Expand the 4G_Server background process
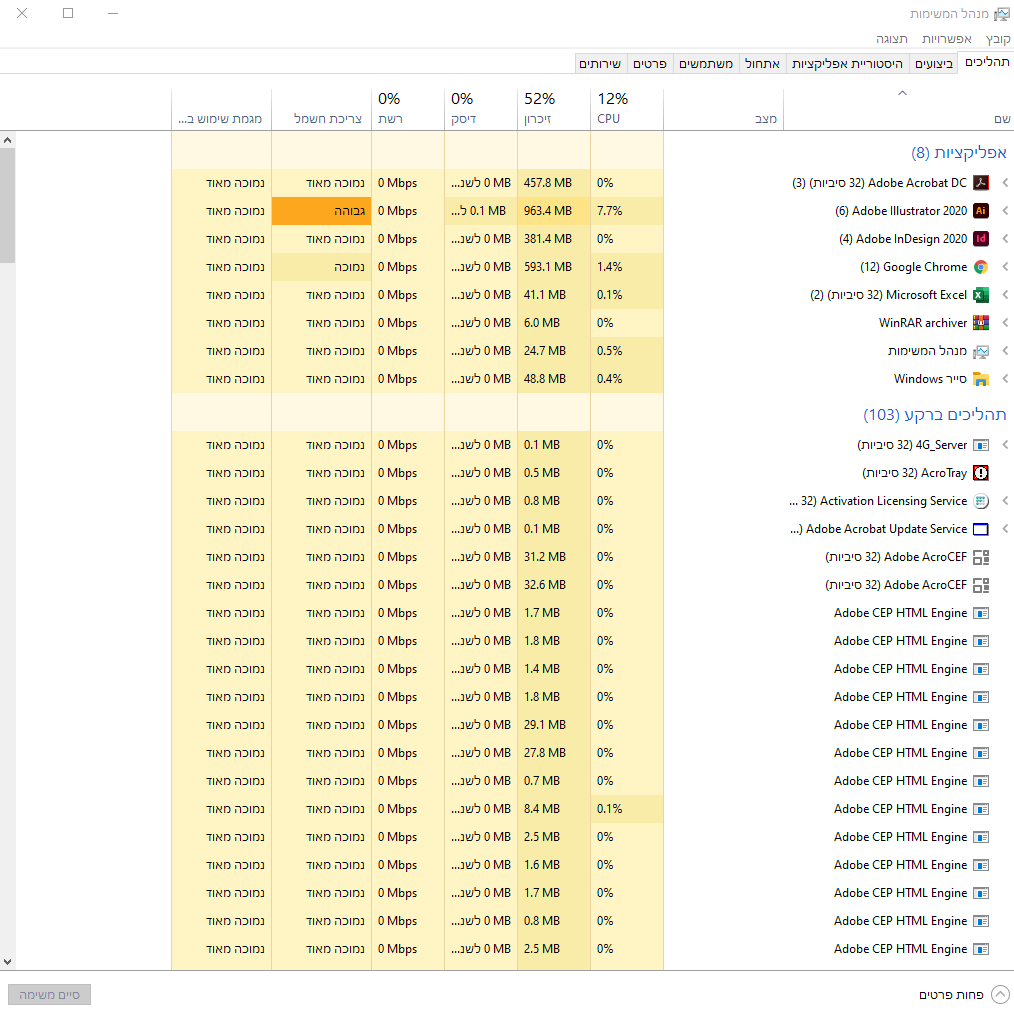This screenshot has width=1014, height=1018. click(1005, 445)
